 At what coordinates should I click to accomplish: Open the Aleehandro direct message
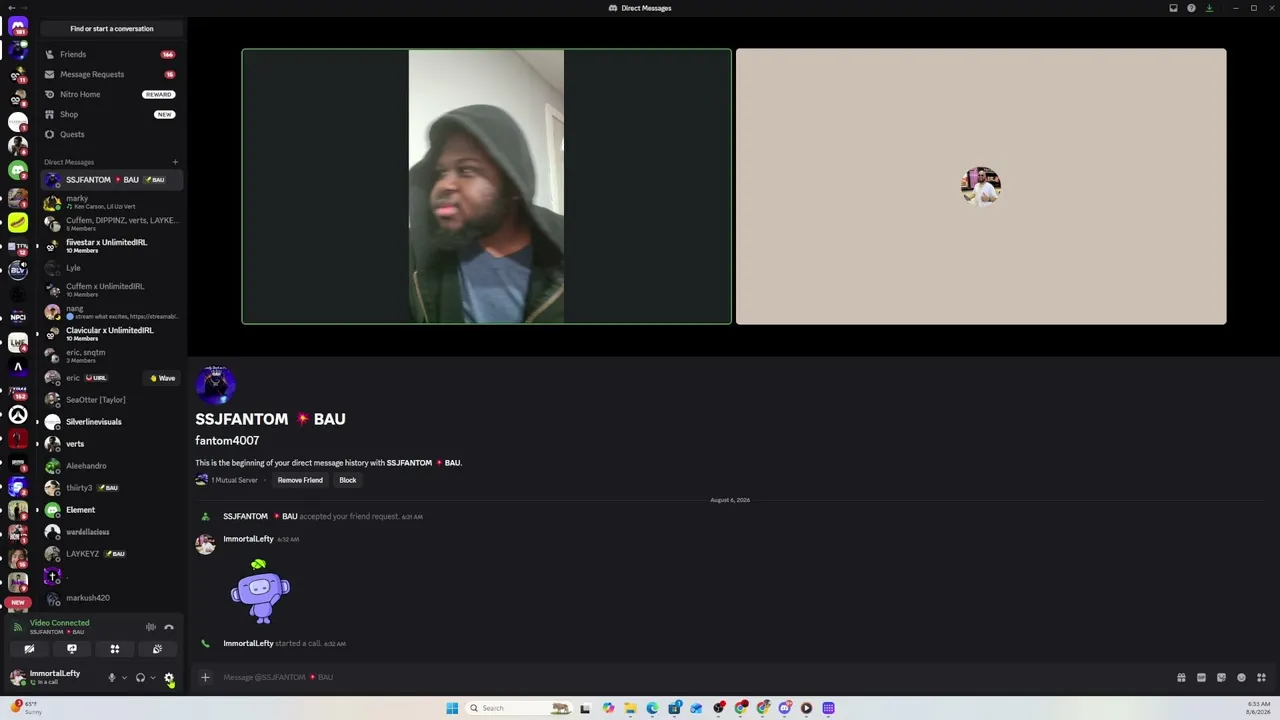(x=111, y=466)
